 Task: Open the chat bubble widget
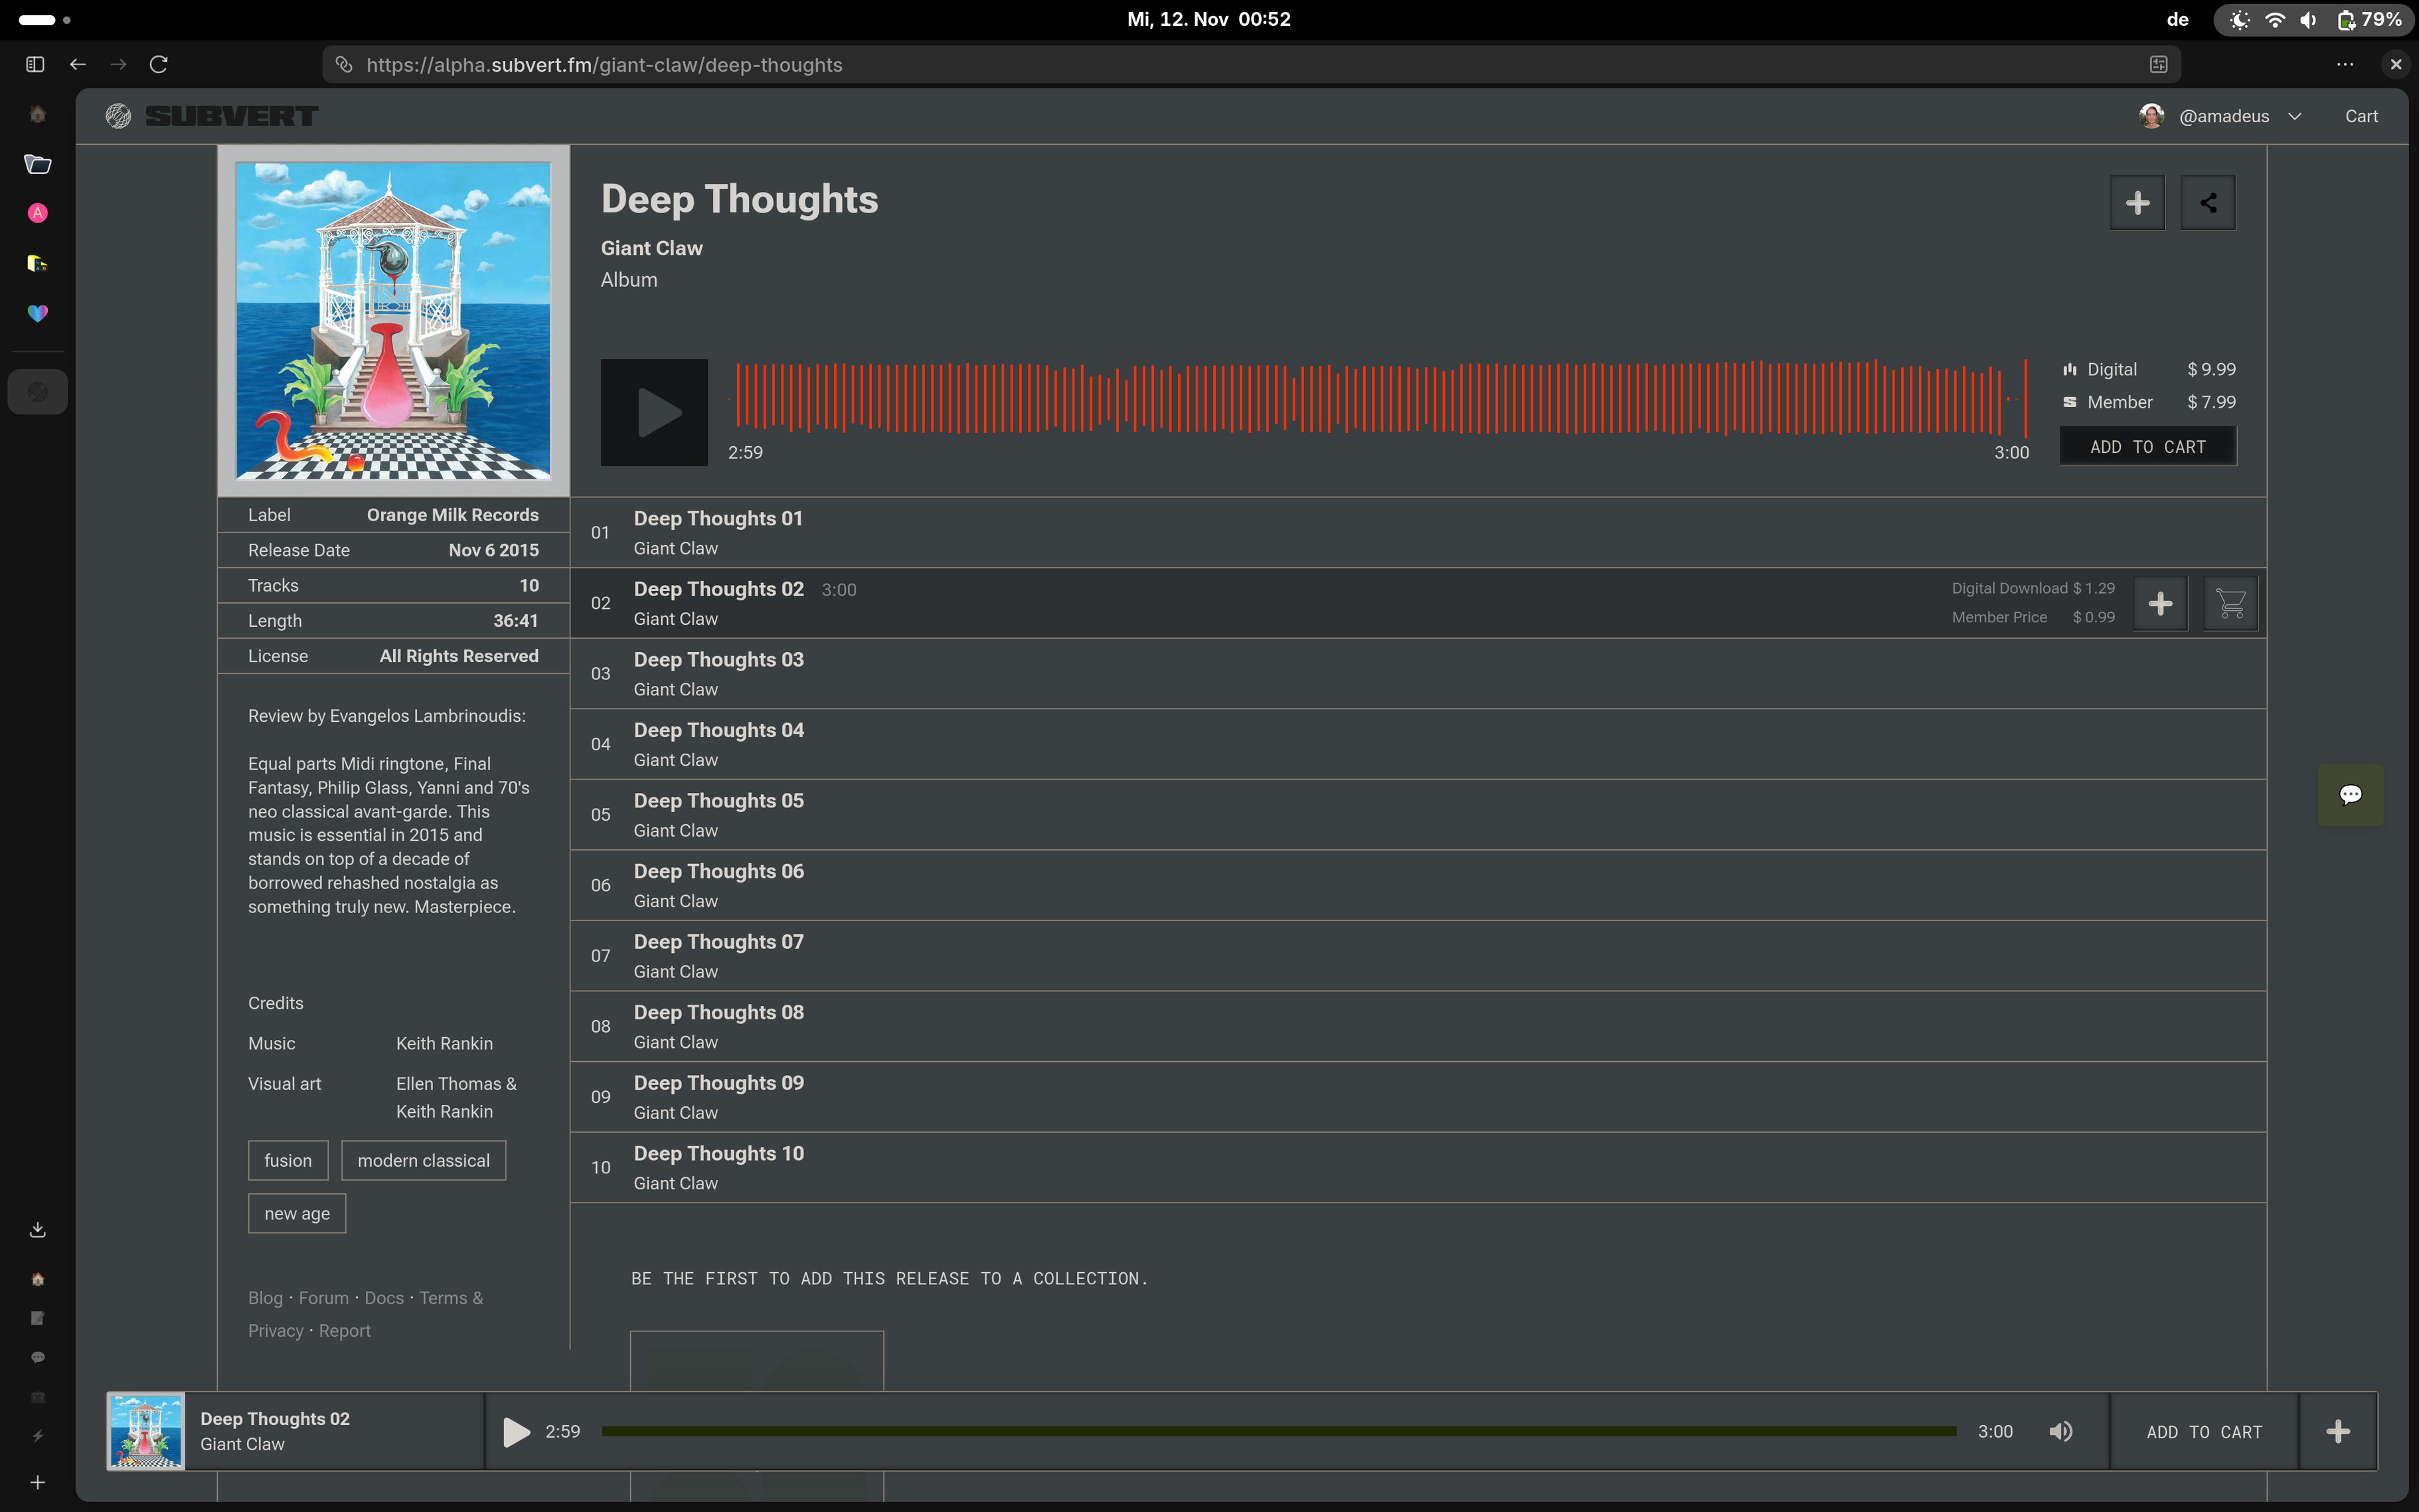click(2350, 795)
